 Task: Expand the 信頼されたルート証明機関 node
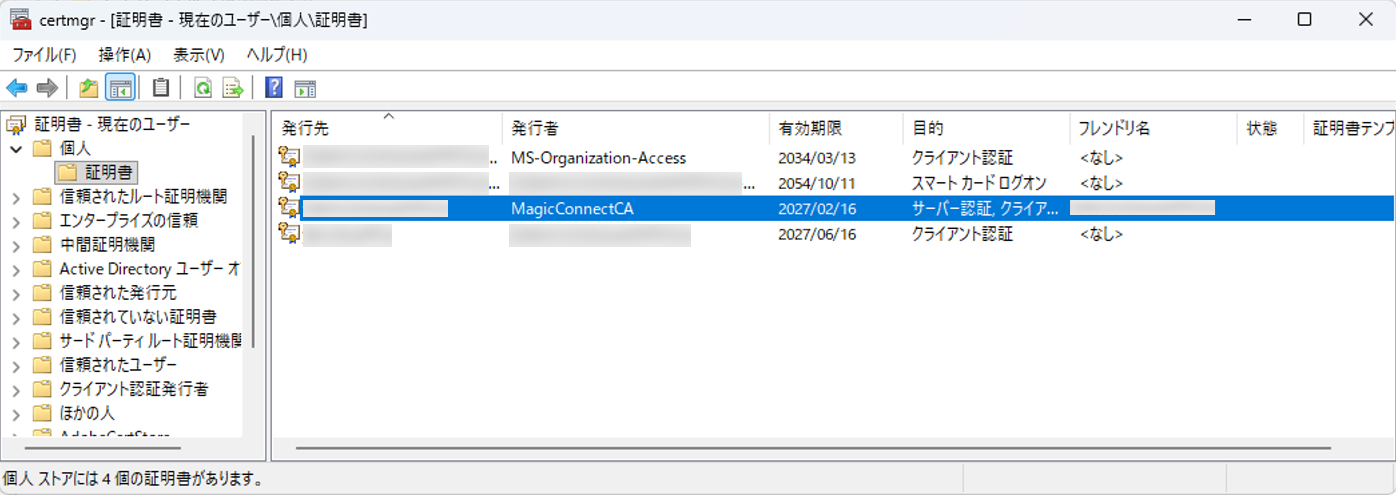(15, 197)
